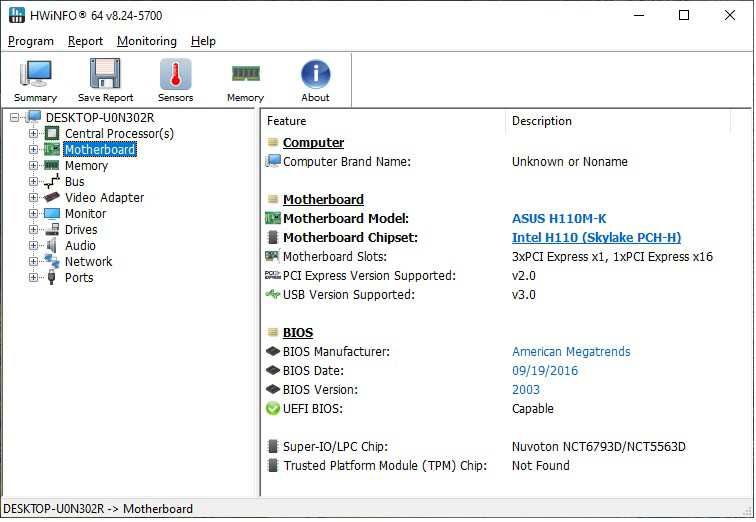
Task: Click the American Megatrends value
Action: tap(571, 351)
